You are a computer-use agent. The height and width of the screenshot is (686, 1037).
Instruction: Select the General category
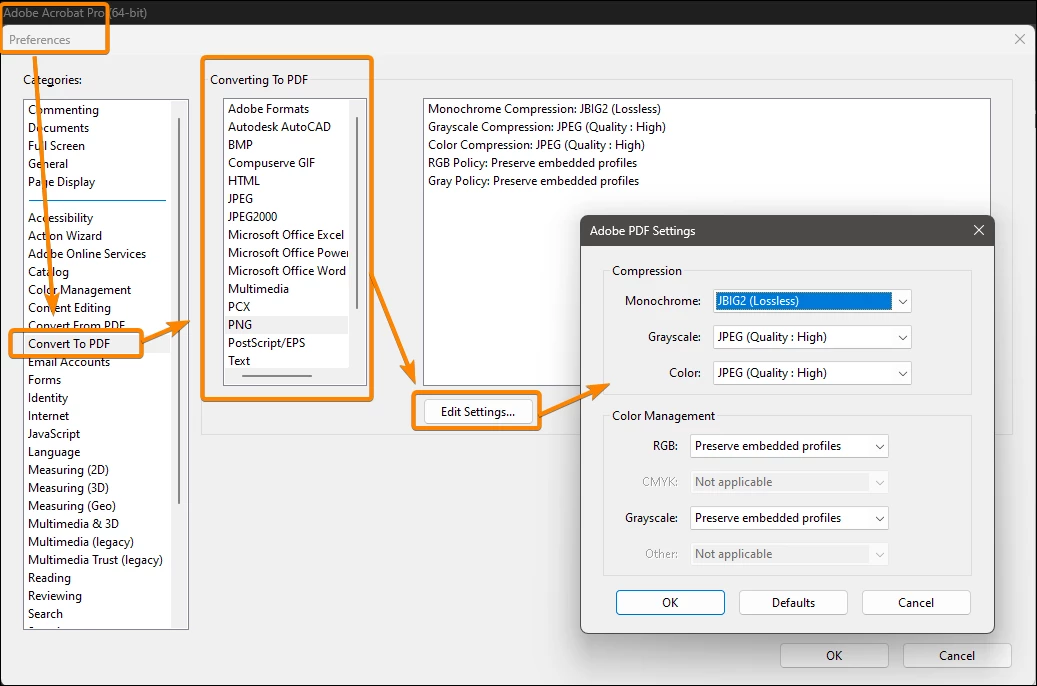click(48, 163)
